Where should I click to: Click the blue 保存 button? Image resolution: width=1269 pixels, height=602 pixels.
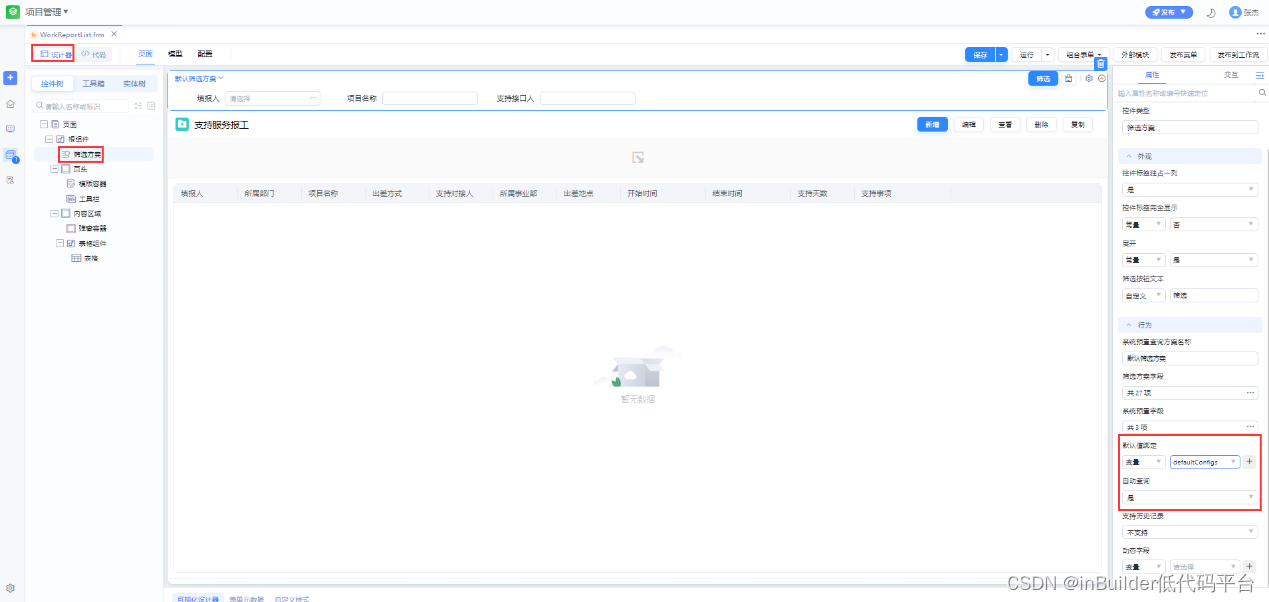pos(980,55)
